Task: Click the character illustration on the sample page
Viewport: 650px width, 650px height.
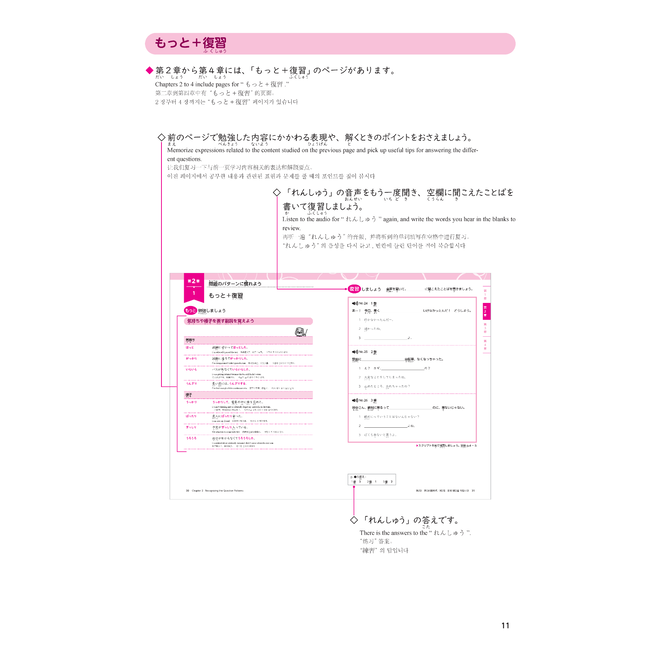Action: [298, 333]
